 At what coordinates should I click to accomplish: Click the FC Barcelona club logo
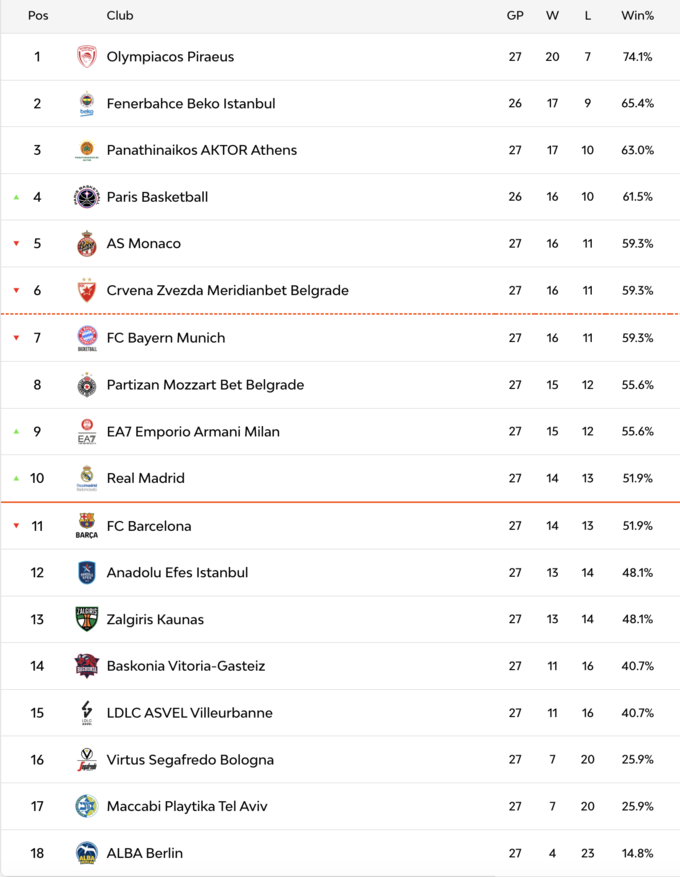click(87, 526)
